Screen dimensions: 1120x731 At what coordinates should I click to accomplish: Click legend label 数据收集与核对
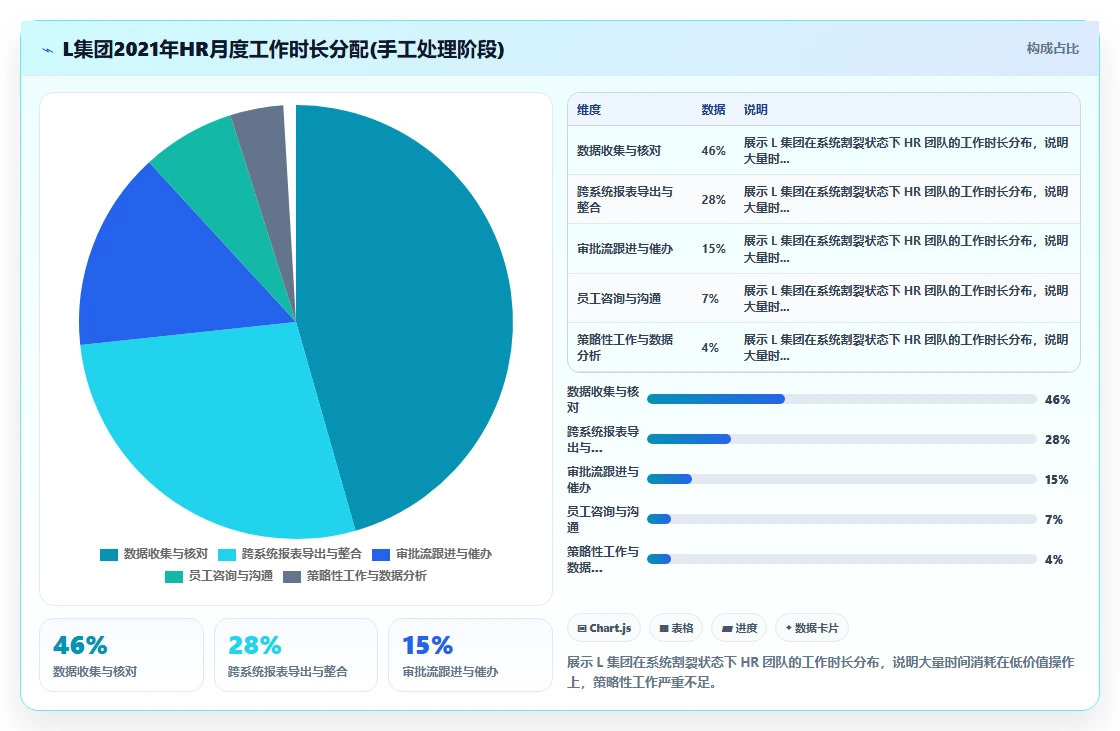point(166,554)
